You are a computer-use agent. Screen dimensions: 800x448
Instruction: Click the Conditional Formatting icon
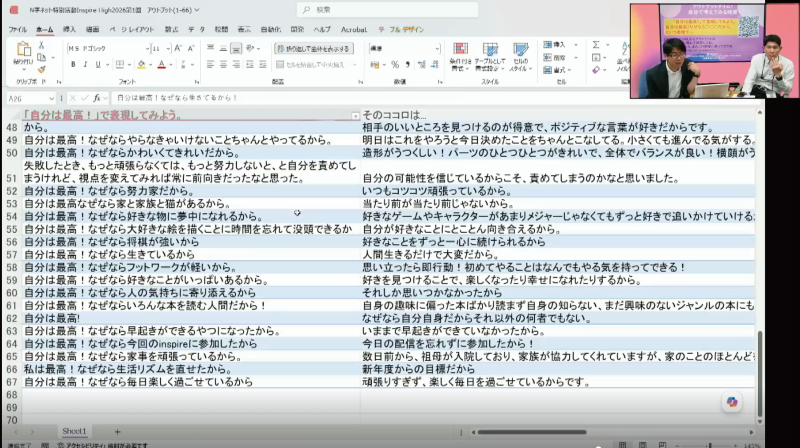pos(460,49)
